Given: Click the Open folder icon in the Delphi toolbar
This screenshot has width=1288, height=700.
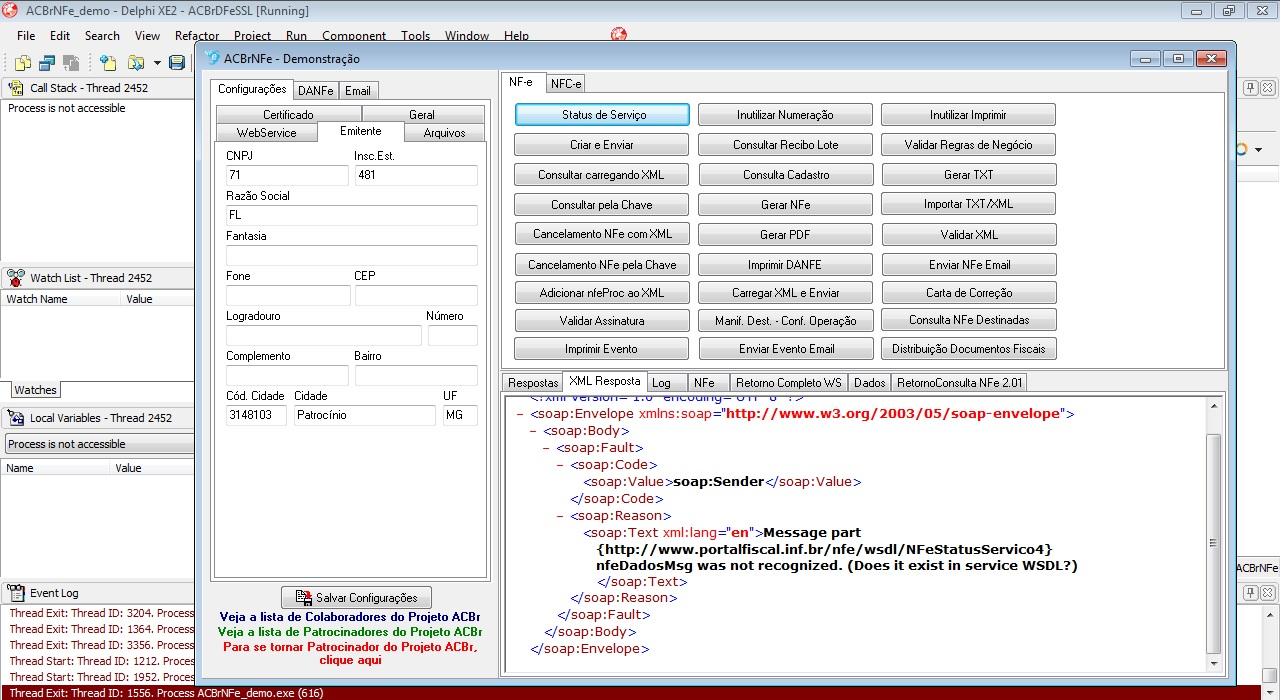Looking at the screenshot, I should coord(136,63).
